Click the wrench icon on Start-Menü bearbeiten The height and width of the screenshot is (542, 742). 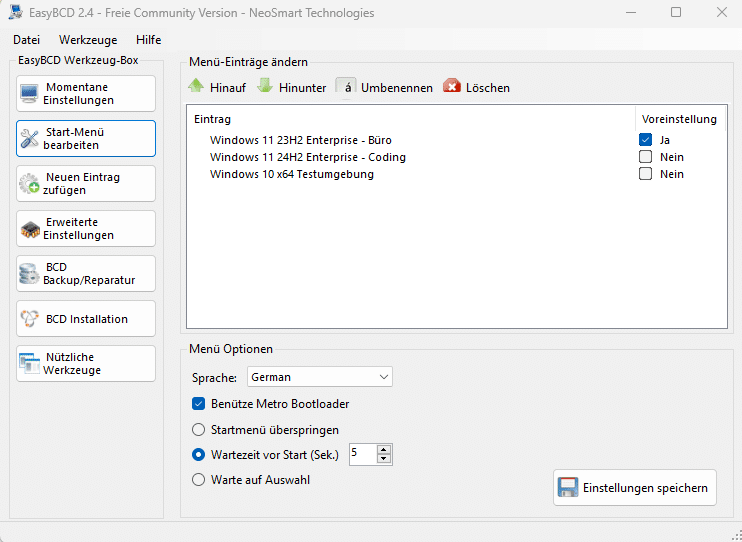point(29,139)
